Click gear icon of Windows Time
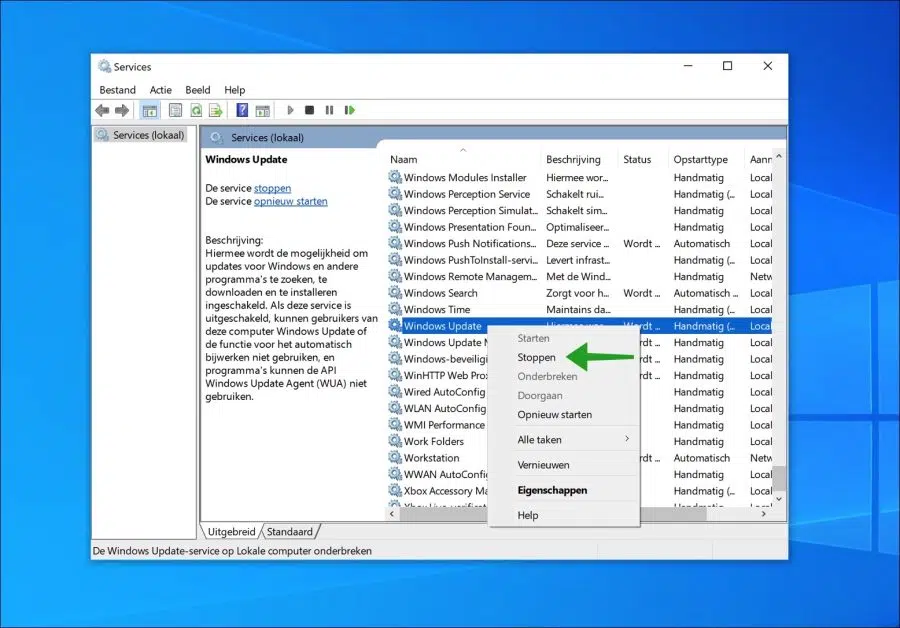The image size is (900, 628). pyautogui.click(x=395, y=309)
